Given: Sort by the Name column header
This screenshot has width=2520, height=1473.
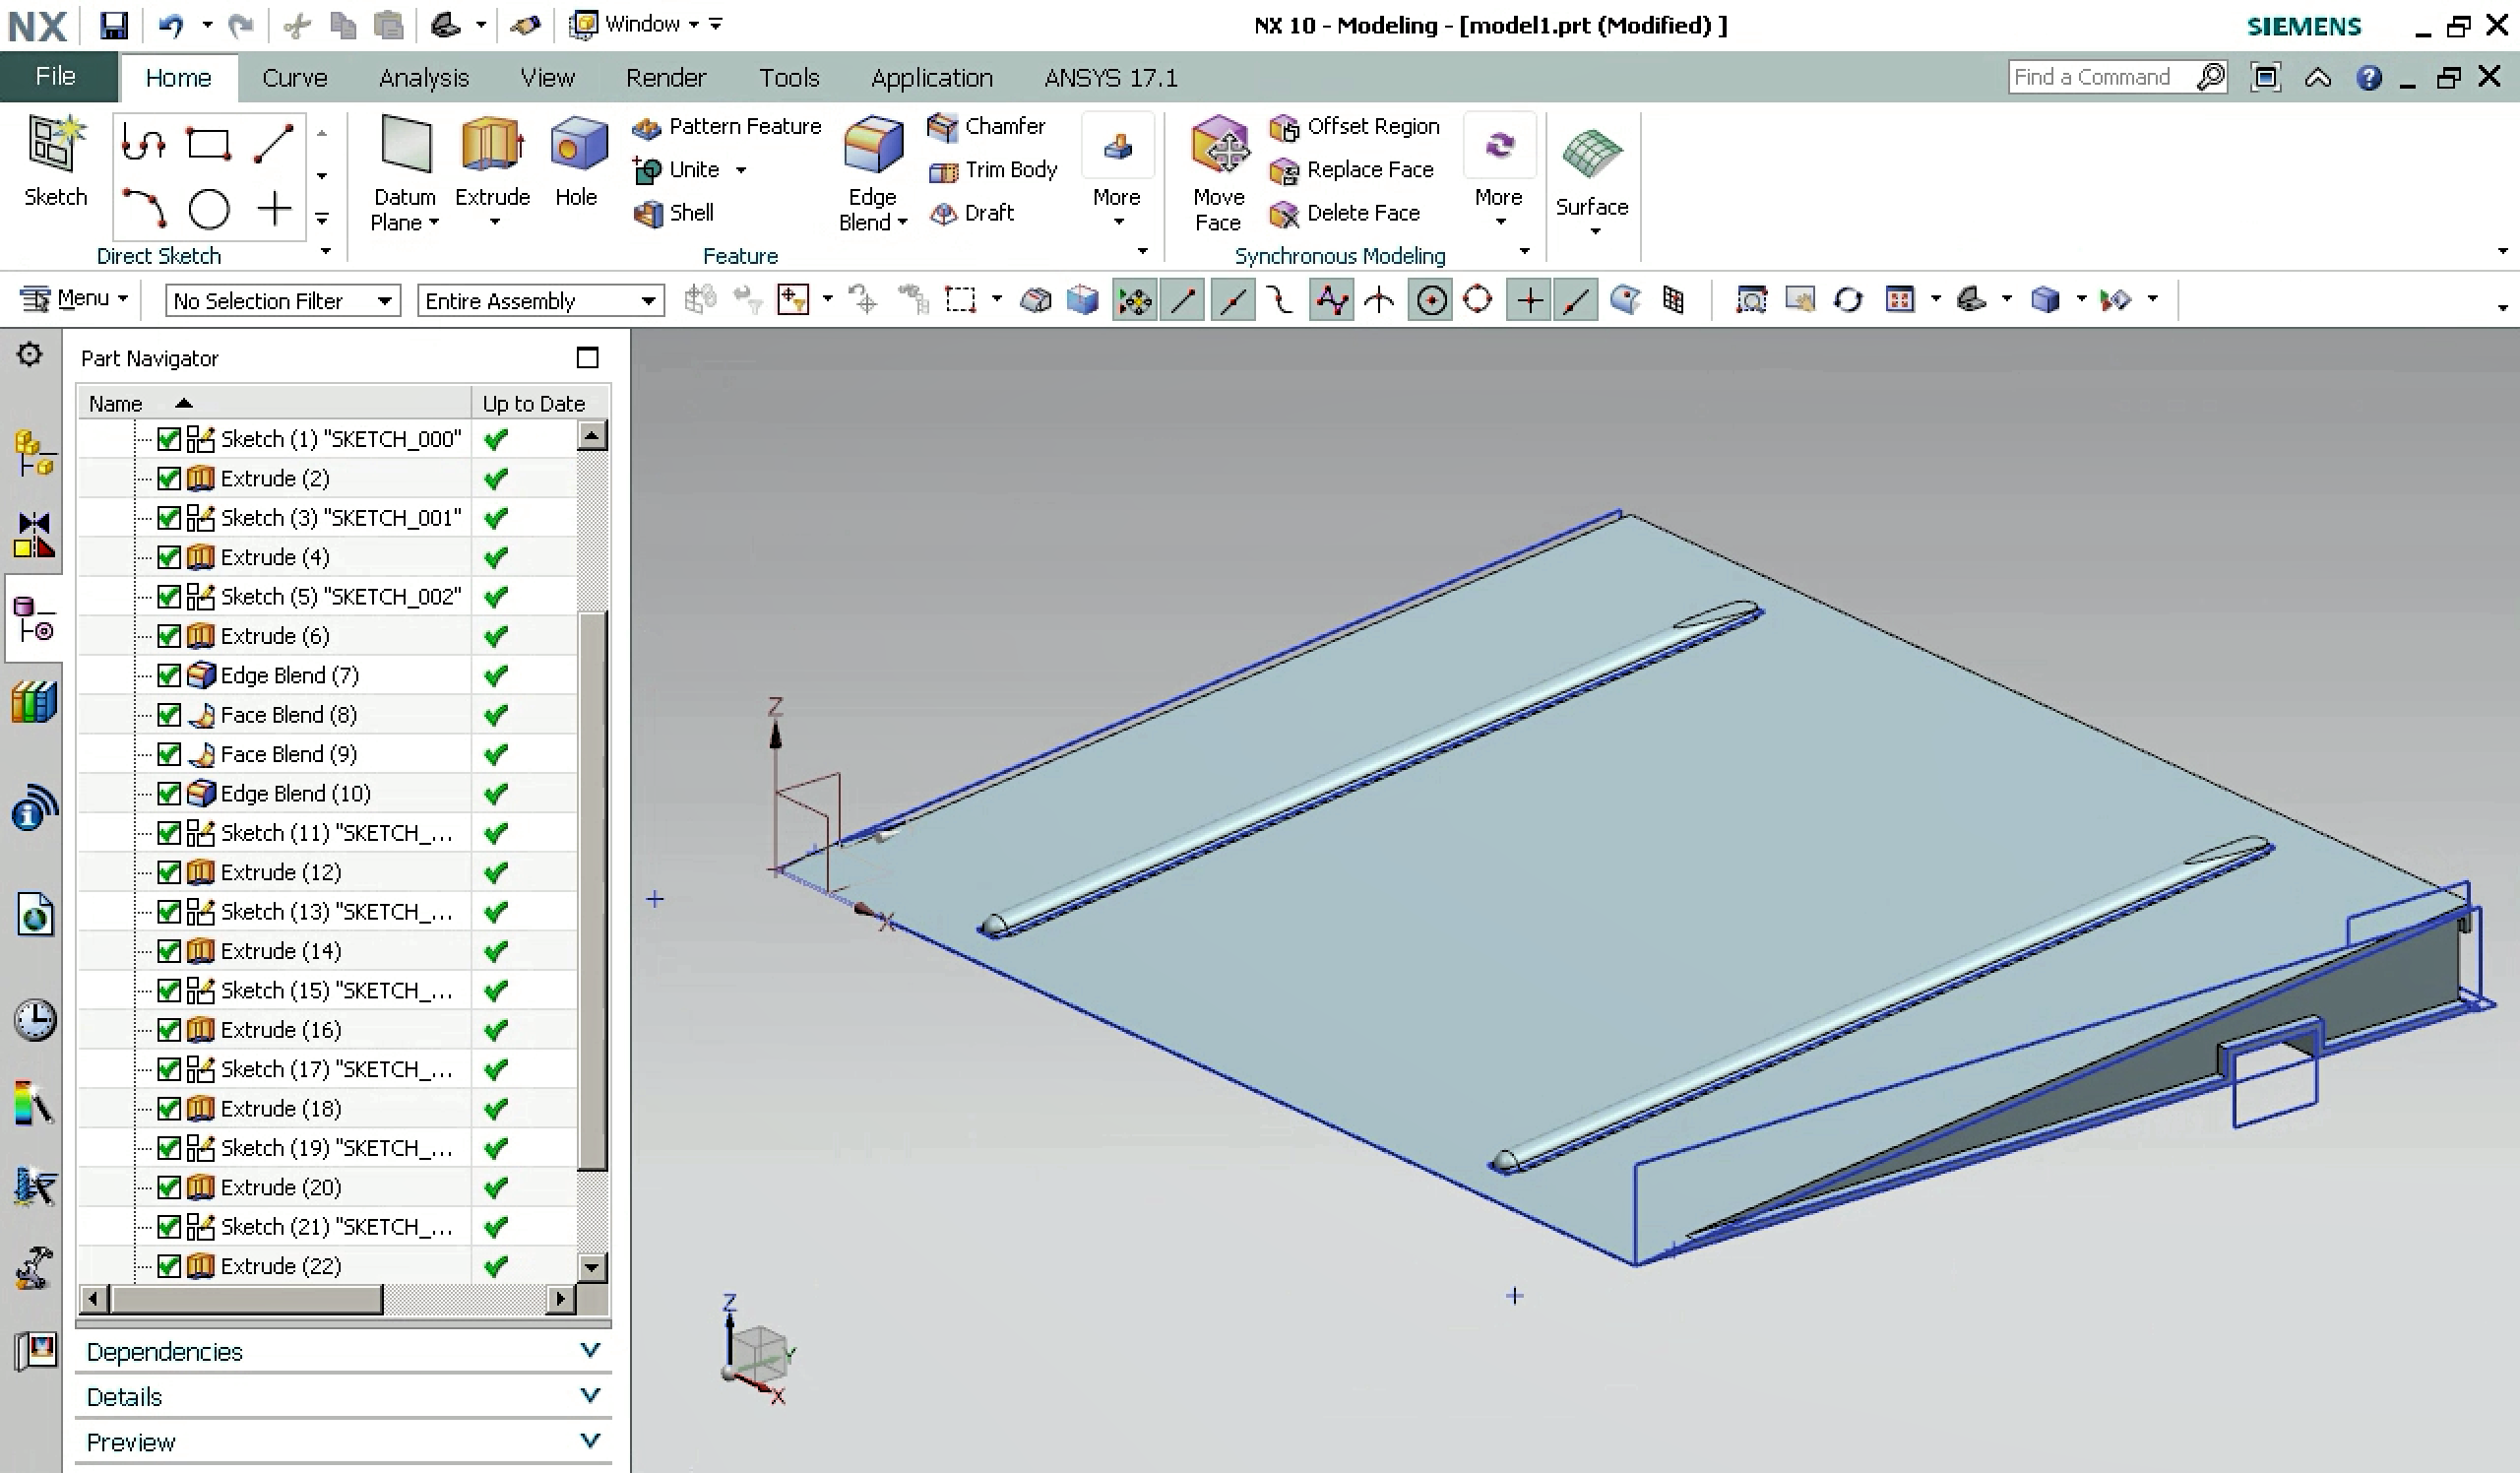Looking at the screenshot, I should (x=274, y=403).
